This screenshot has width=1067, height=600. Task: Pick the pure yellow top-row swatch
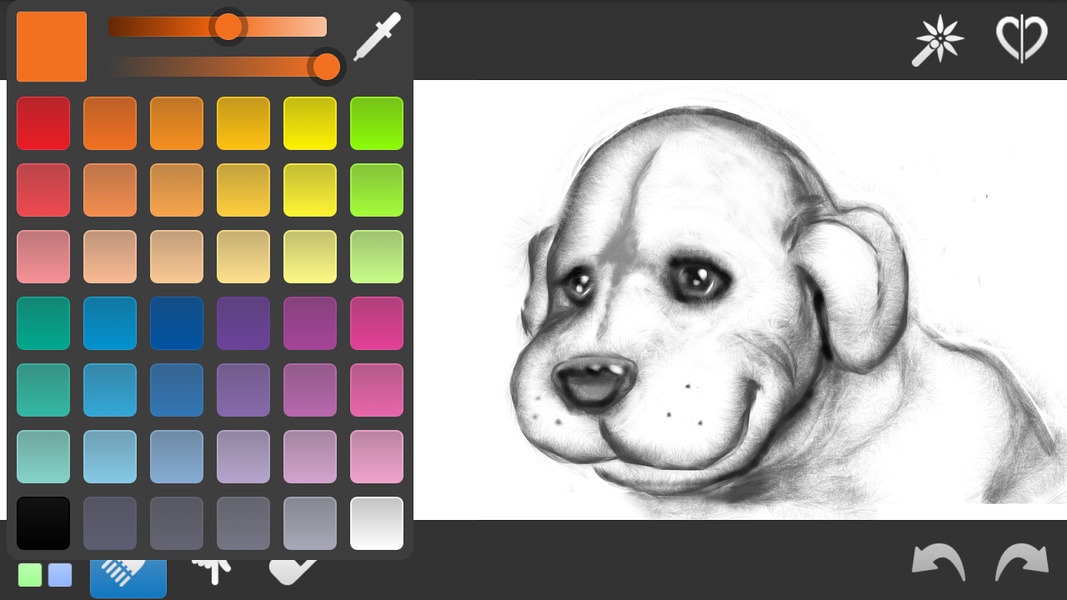(x=310, y=123)
